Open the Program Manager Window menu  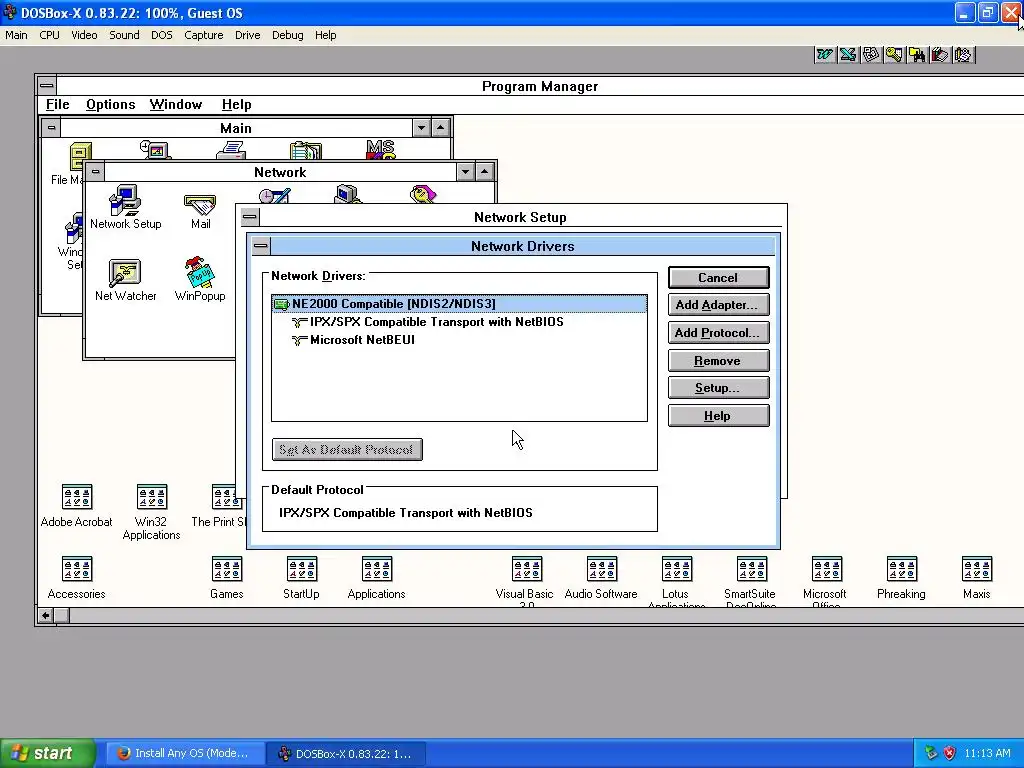pos(176,104)
